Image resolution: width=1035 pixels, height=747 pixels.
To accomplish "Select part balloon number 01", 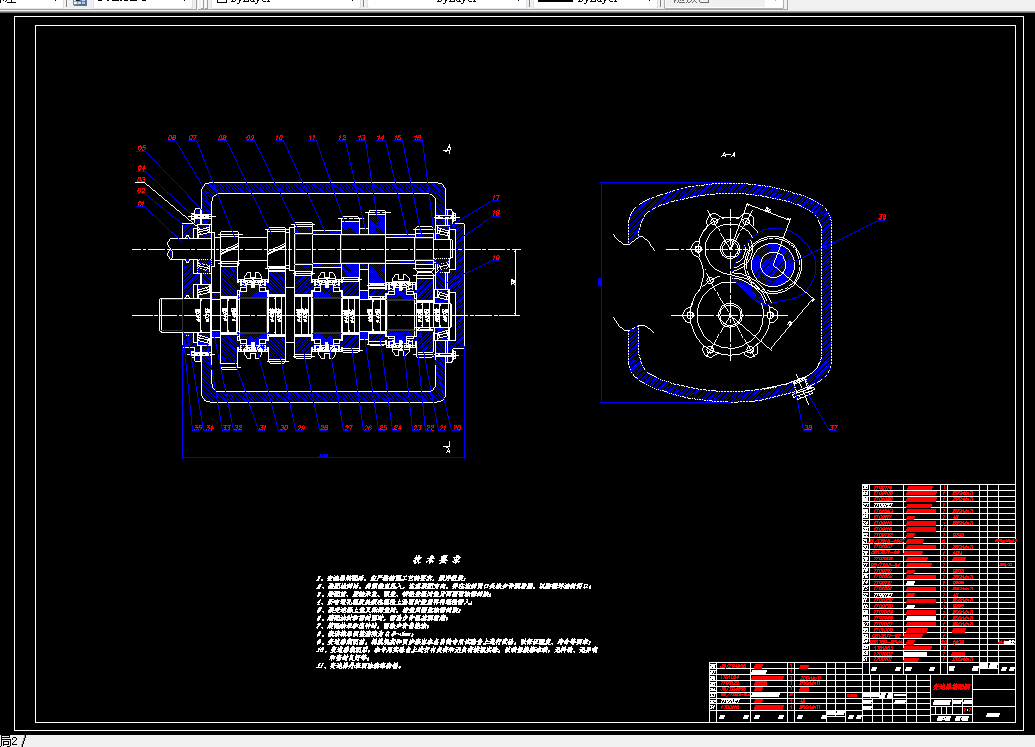I will [141, 204].
